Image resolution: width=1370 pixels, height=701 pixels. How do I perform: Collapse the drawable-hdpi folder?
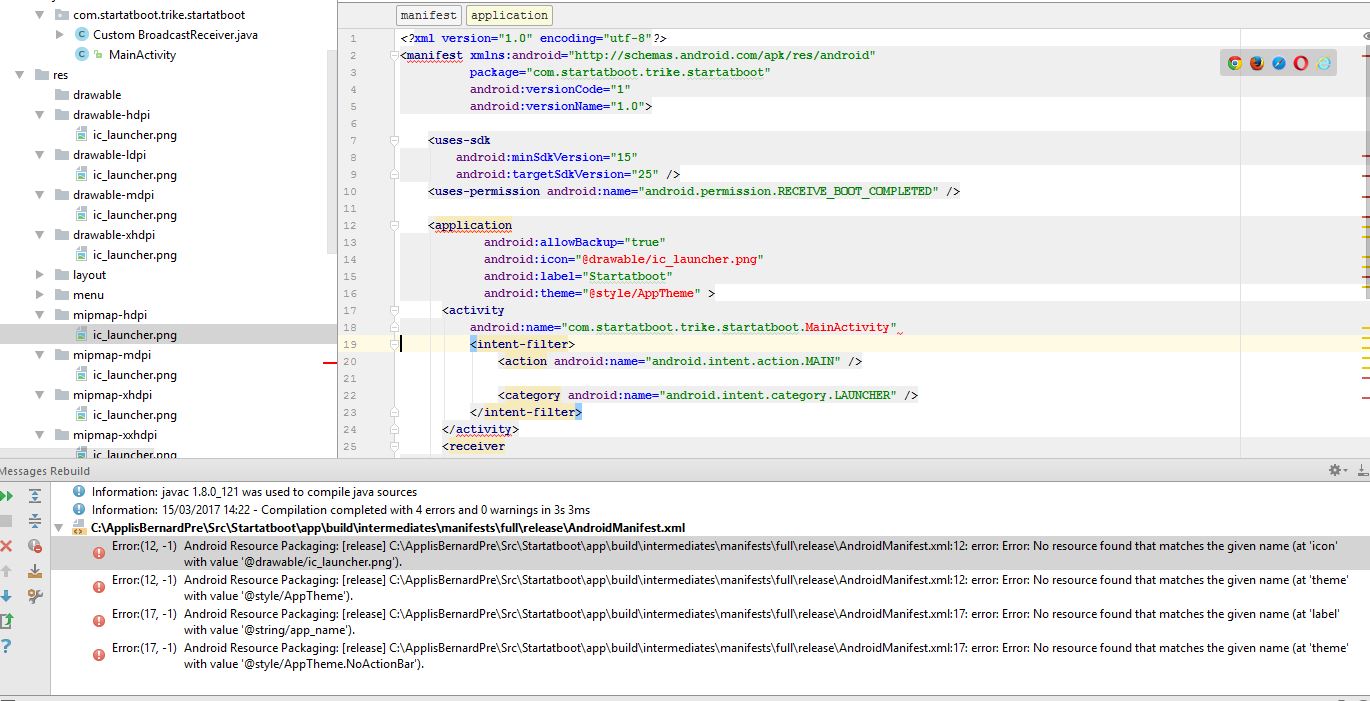[40, 115]
